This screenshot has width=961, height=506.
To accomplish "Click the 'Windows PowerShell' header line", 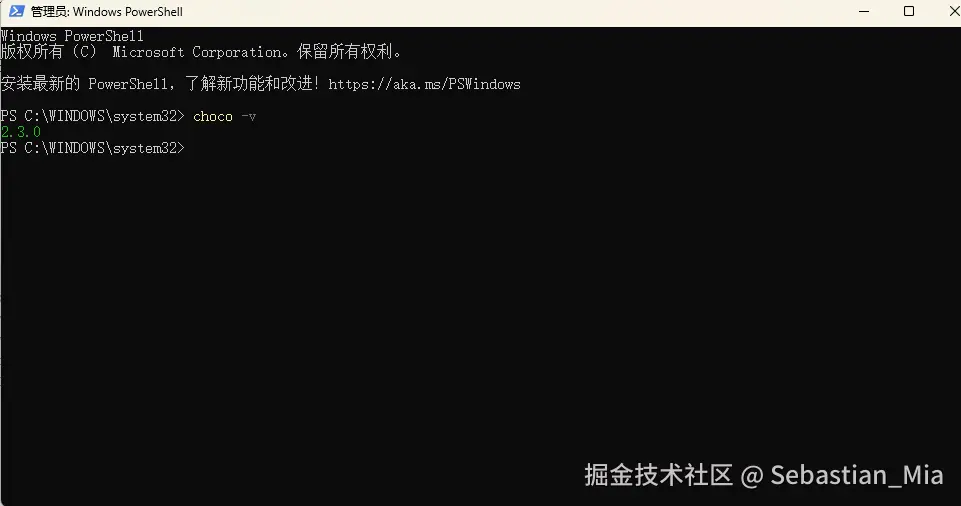I will [72, 36].
